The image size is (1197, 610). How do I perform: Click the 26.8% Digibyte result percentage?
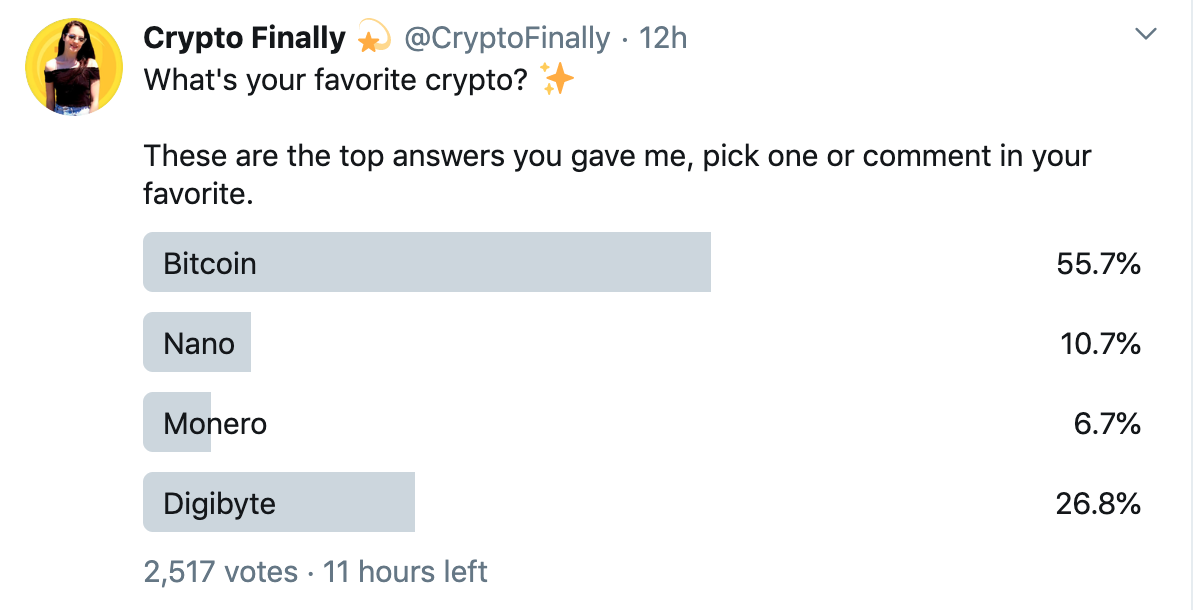1098,504
